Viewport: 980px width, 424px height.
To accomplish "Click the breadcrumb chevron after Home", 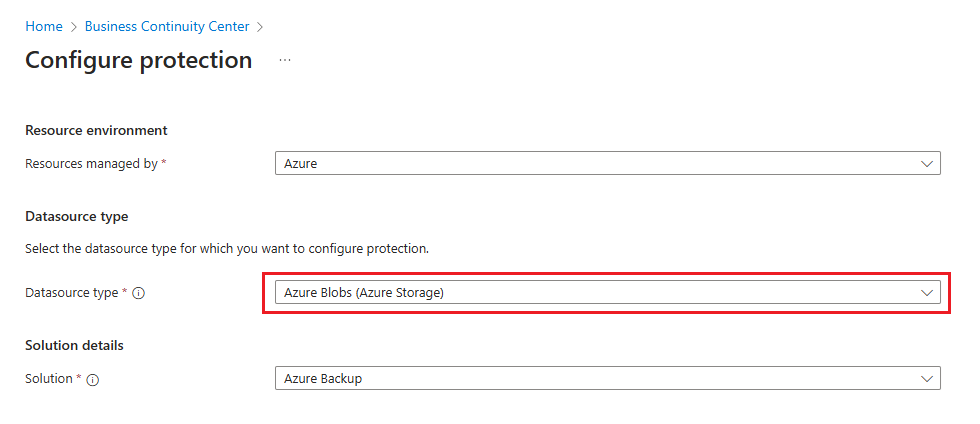I will tap(74, 27).
